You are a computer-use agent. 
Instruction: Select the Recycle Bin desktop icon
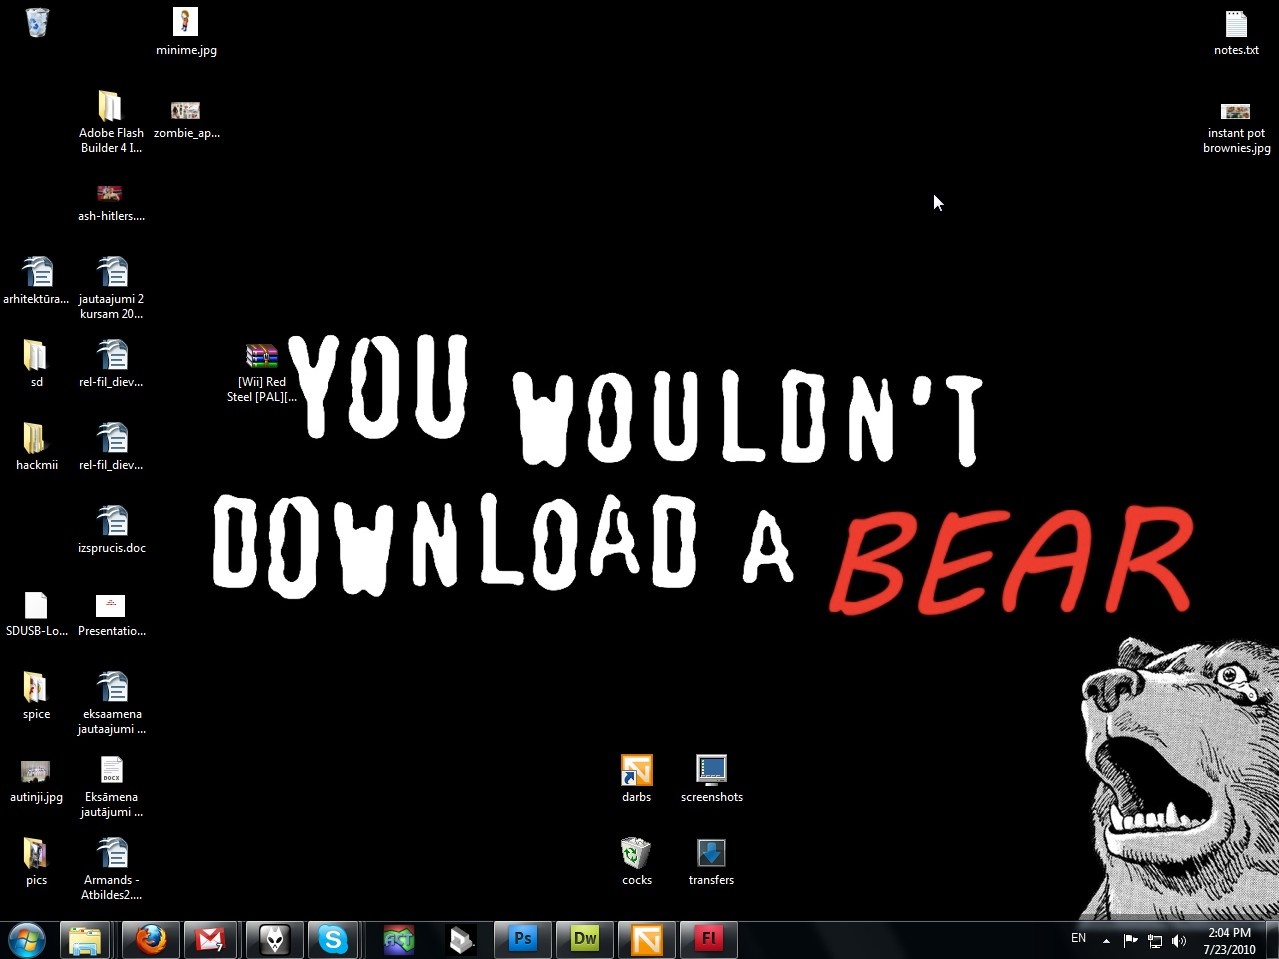[x=37, y=22]
